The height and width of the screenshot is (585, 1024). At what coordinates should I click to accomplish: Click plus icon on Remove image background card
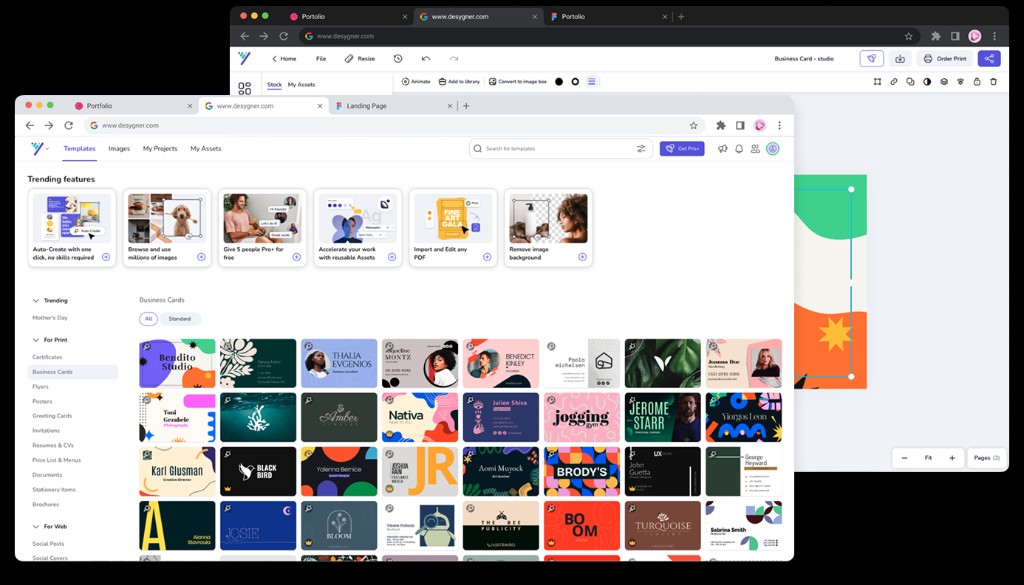(x=582, y=257)
